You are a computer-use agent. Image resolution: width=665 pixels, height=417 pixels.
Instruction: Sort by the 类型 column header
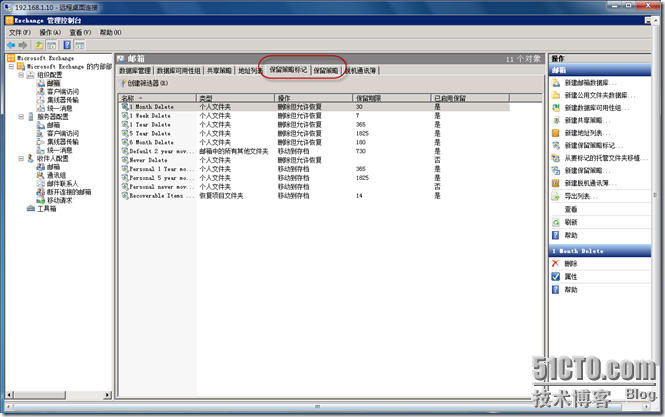pyautogui.click(x=236, y=98)
